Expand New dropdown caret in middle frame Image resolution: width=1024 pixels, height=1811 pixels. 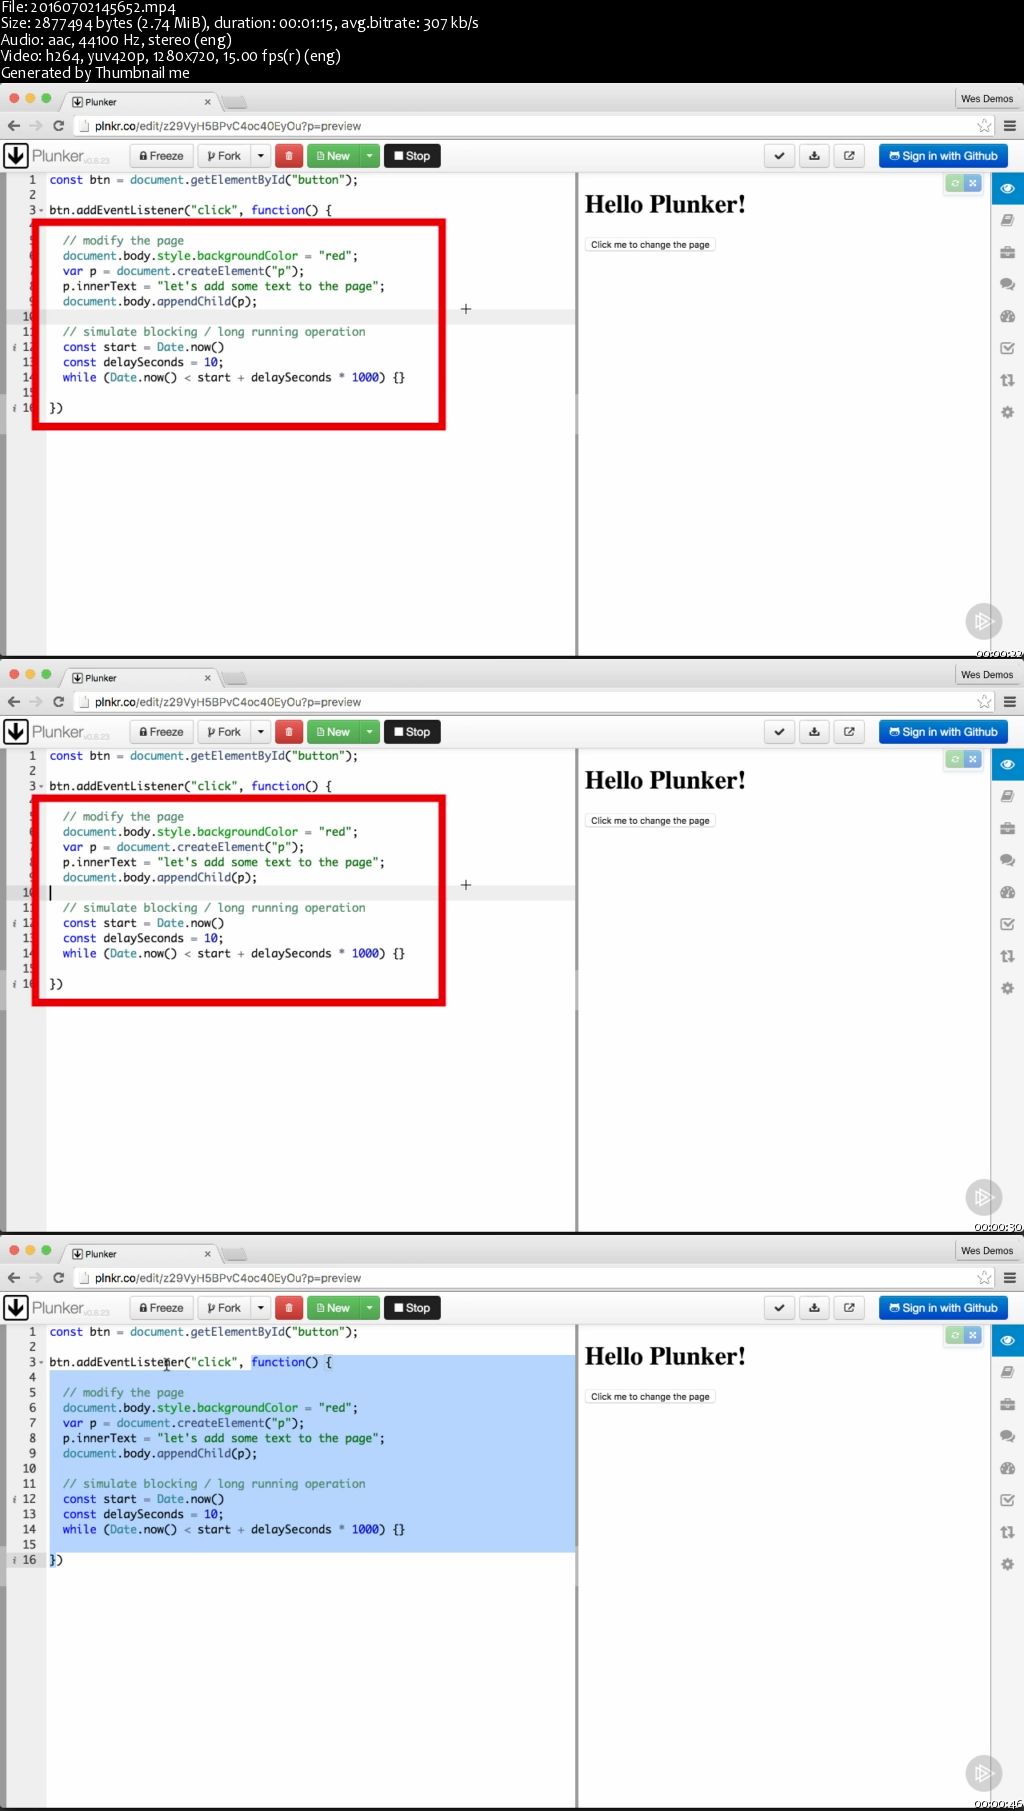(370, 732)
